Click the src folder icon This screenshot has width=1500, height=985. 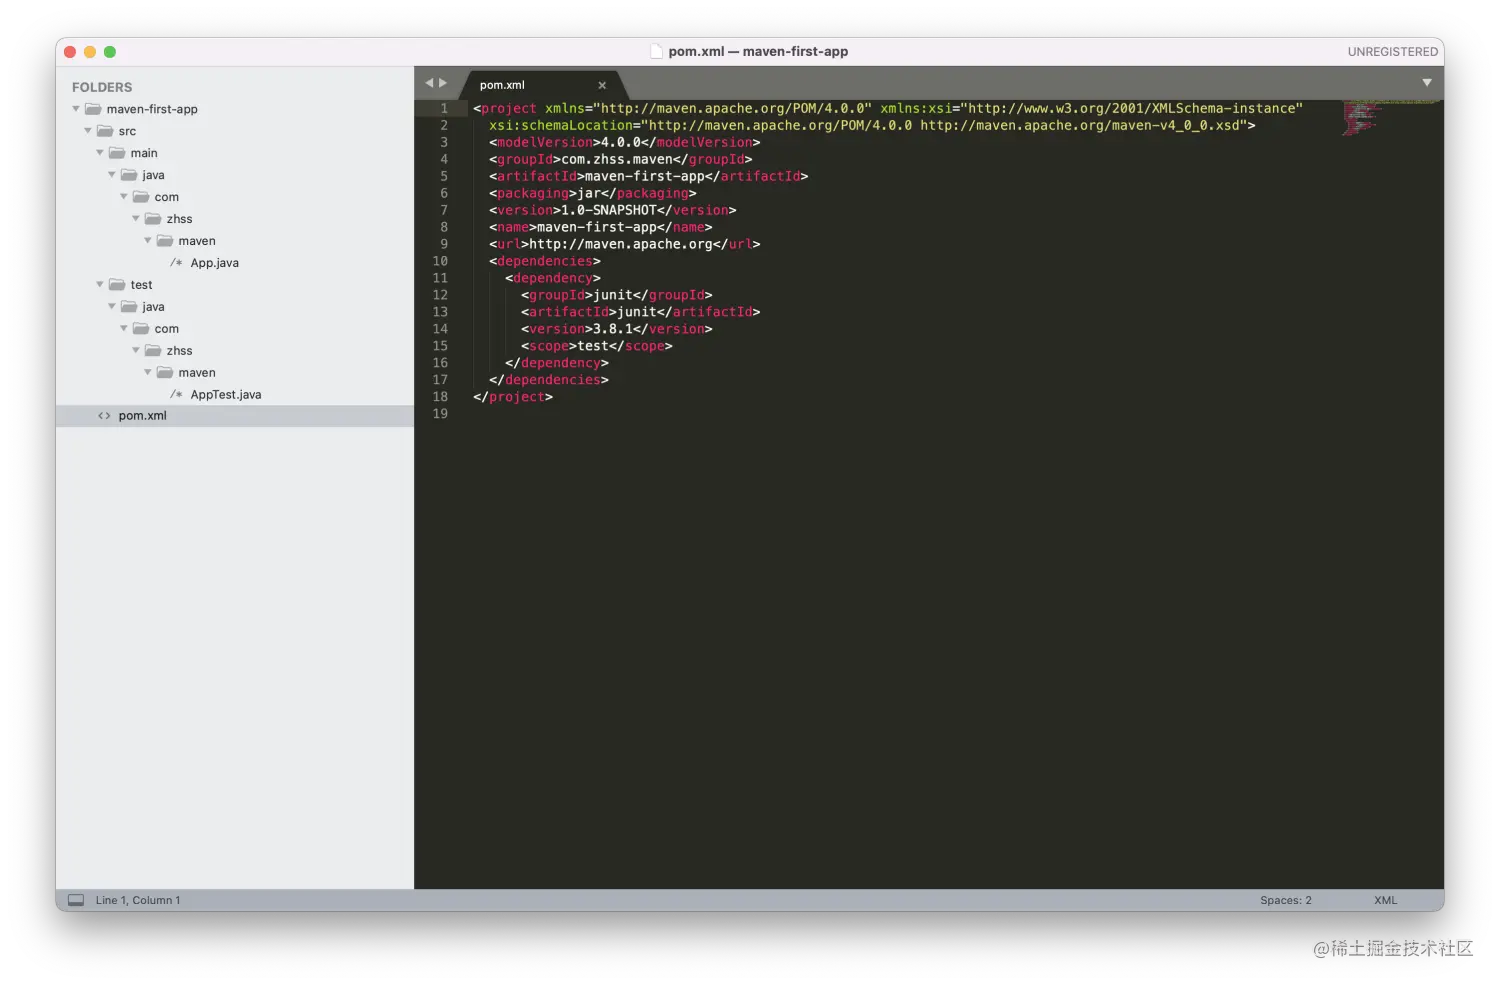coord(105,131)
